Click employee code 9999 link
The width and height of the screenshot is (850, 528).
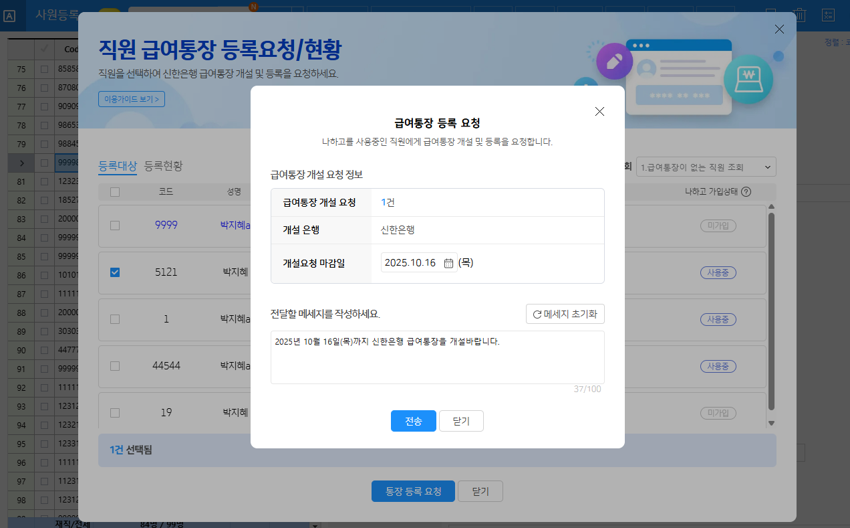click(166, 225)
